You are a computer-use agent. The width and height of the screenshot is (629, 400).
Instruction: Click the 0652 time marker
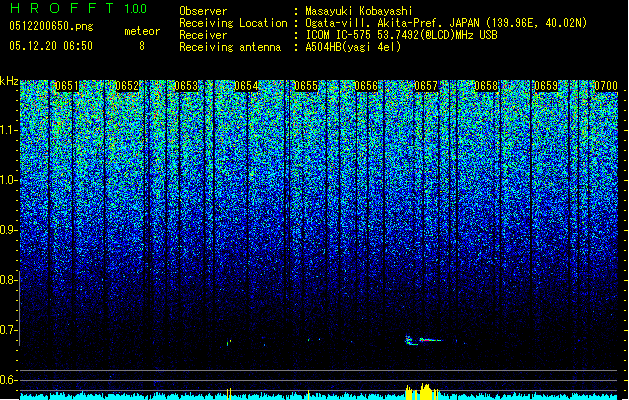pos(127,86)
